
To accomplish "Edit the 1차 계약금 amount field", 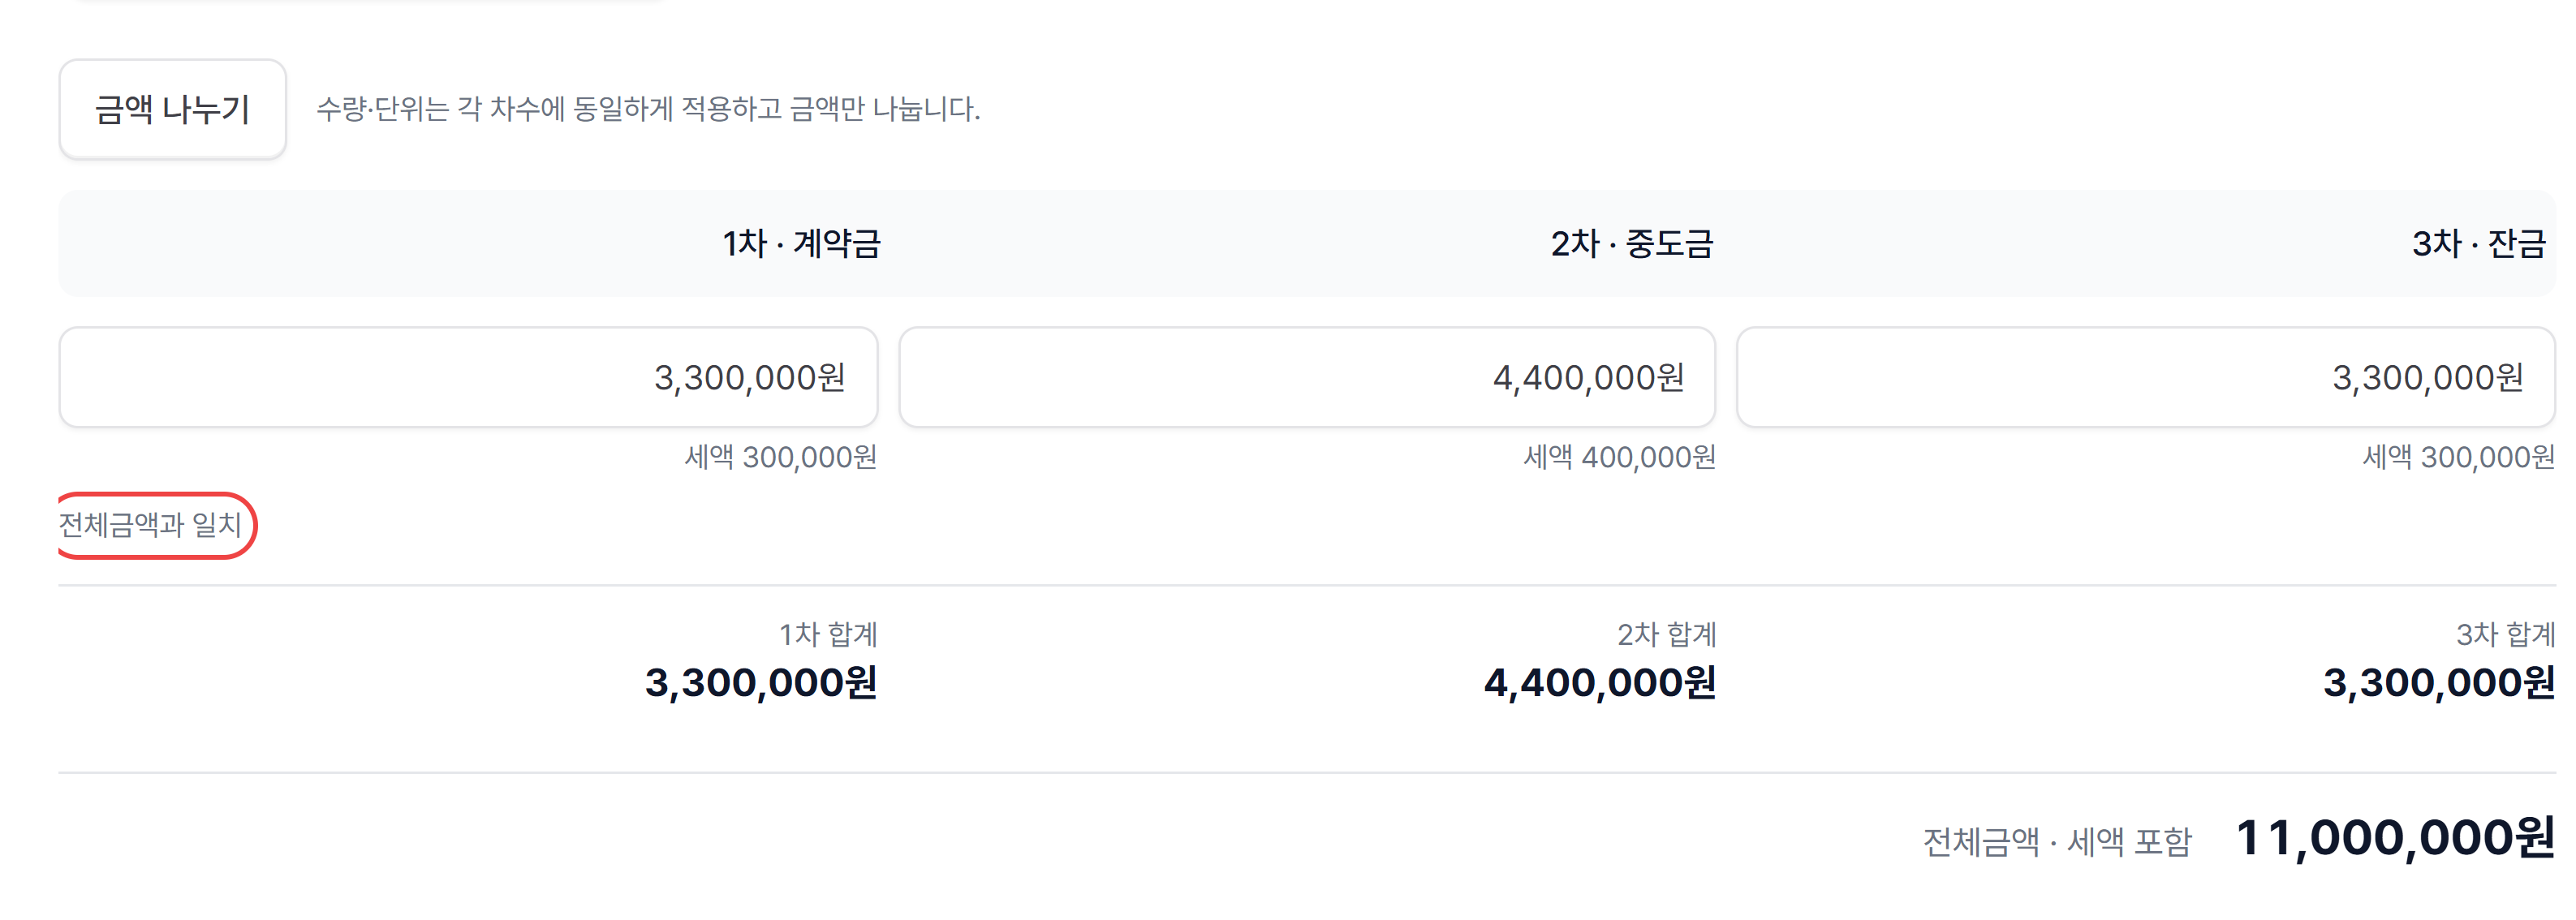I will (x=468, y=377).
